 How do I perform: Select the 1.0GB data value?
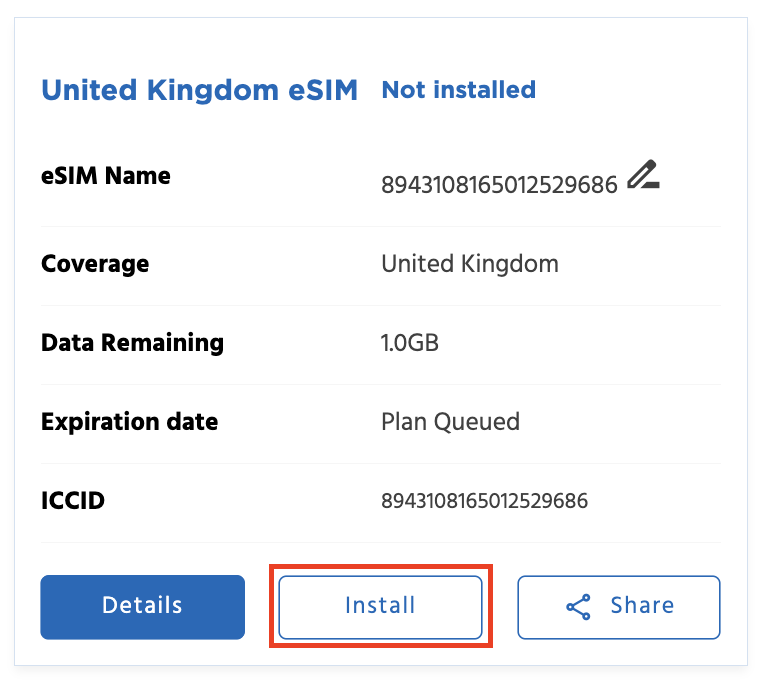tap(410, 343)
